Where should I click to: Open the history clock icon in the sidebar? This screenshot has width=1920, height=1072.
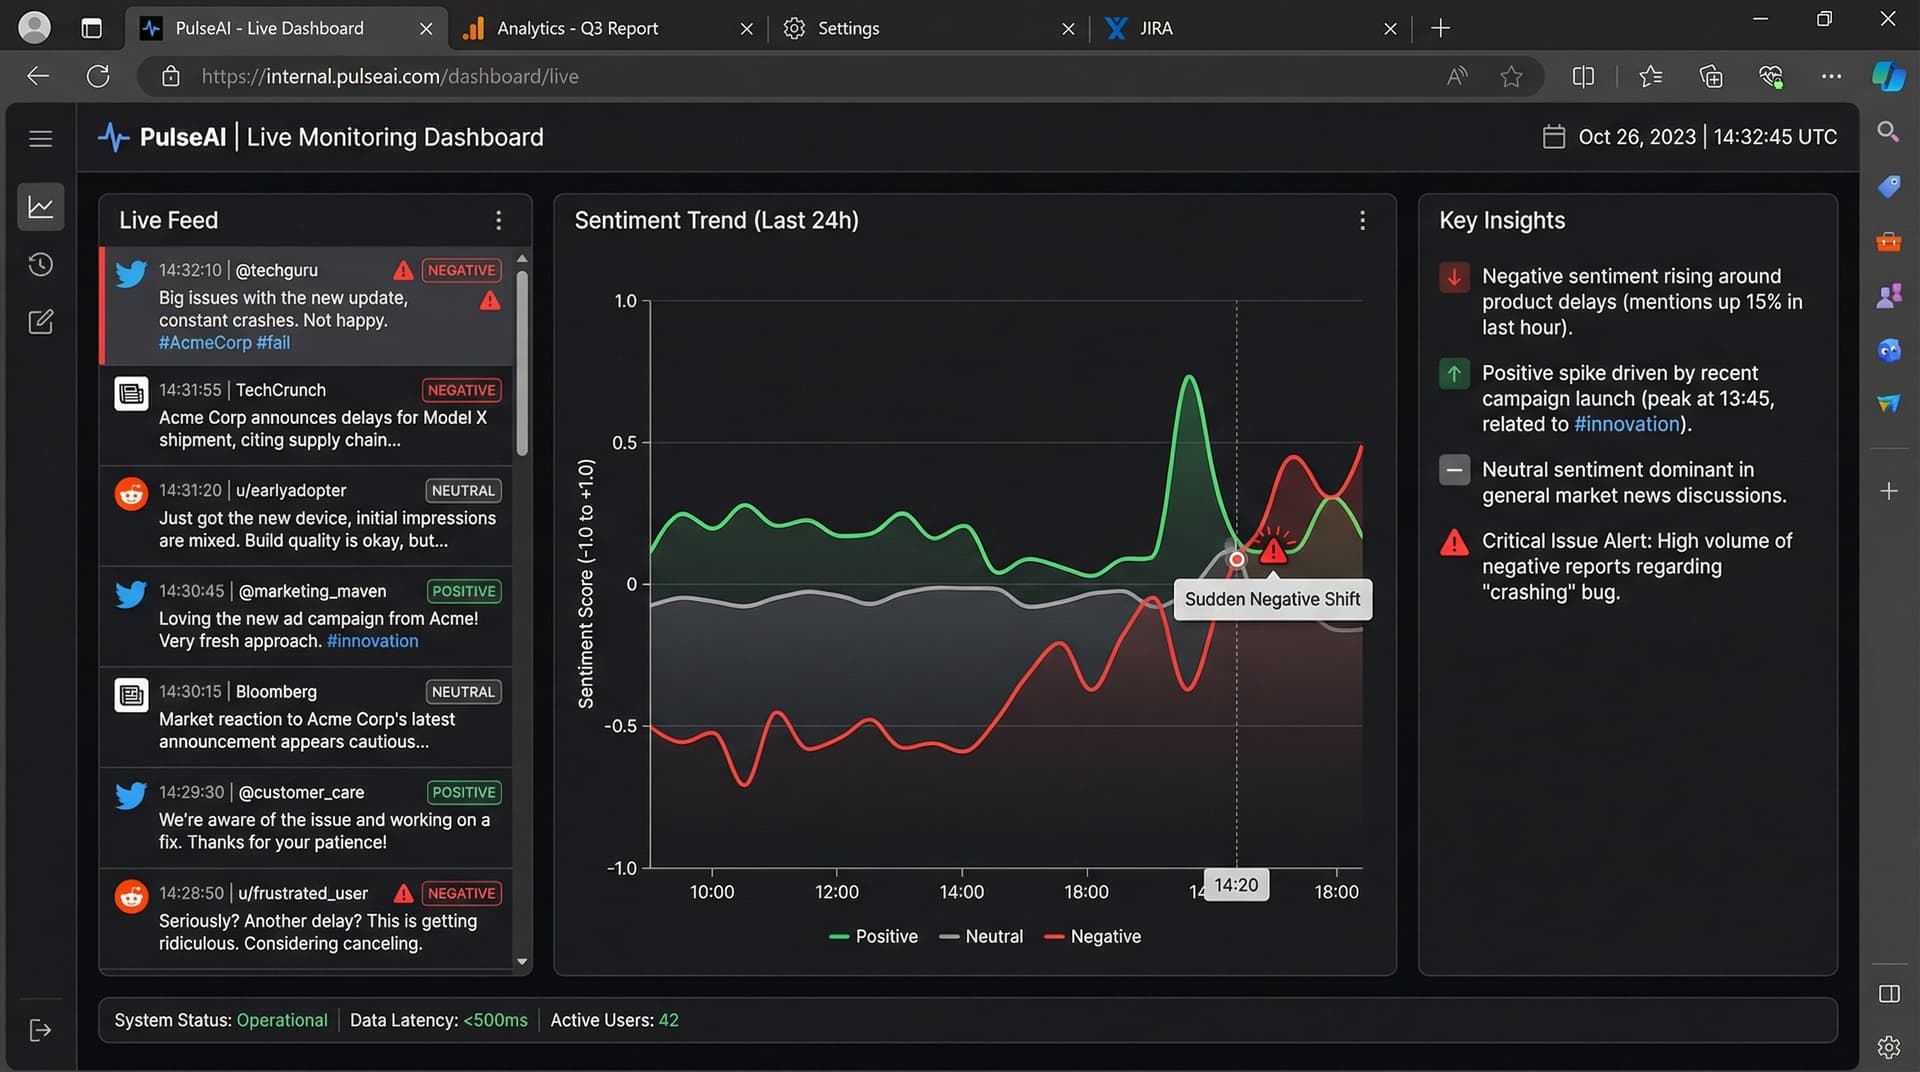coord(40,265)
